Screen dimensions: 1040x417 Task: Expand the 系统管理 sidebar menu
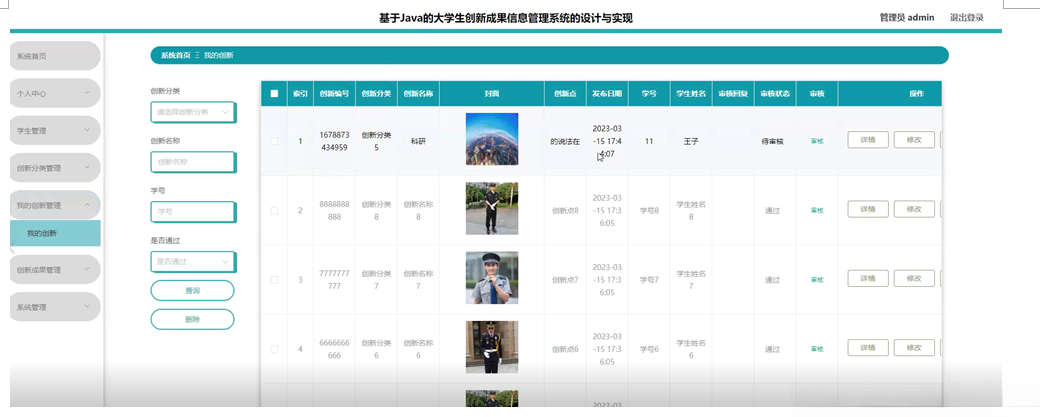pyautogui.click(x=55, y=307)
